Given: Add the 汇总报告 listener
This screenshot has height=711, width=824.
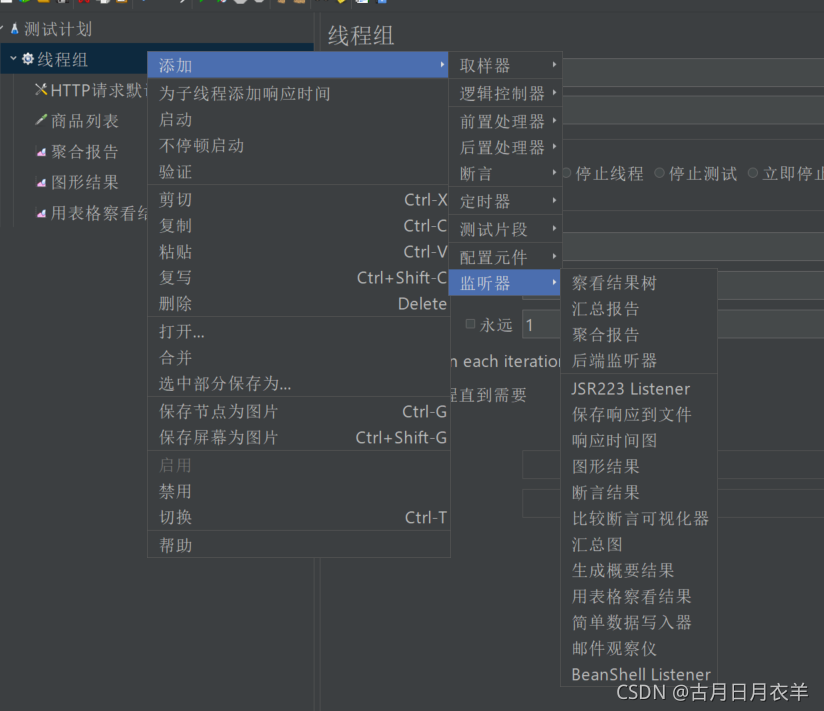Looking at the screenshot, I should 639,308.
